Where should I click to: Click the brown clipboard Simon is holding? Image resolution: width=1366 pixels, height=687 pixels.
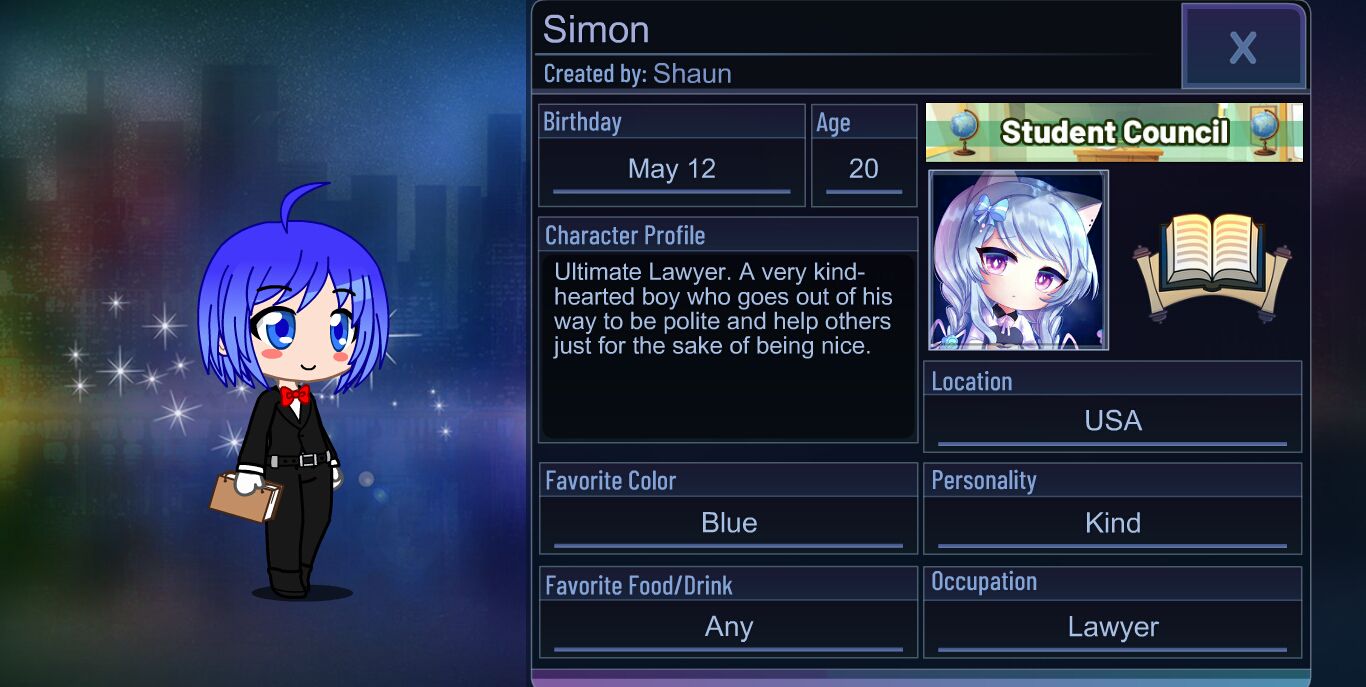pos(245,495)
